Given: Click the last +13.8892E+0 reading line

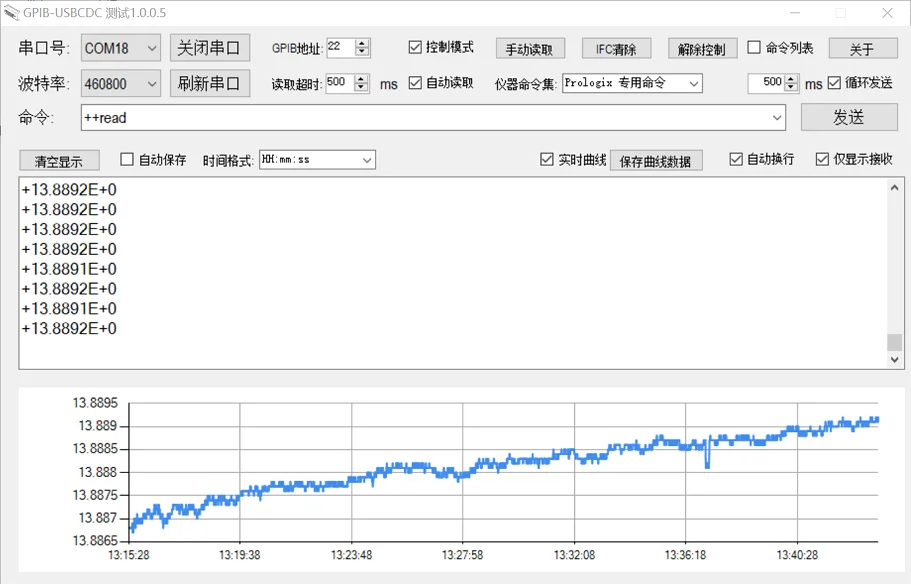Looking at the screenshot, I should tap(69, 329).
